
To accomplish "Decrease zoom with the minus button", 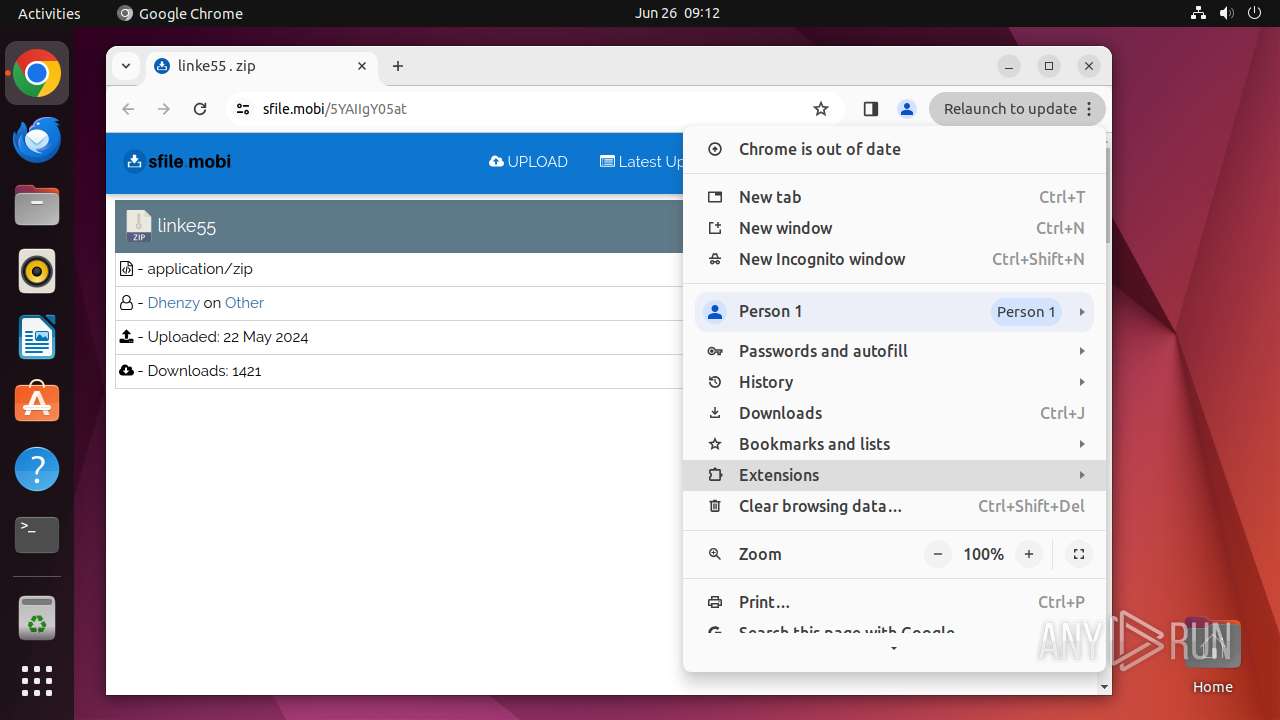I will coord(938,554).
